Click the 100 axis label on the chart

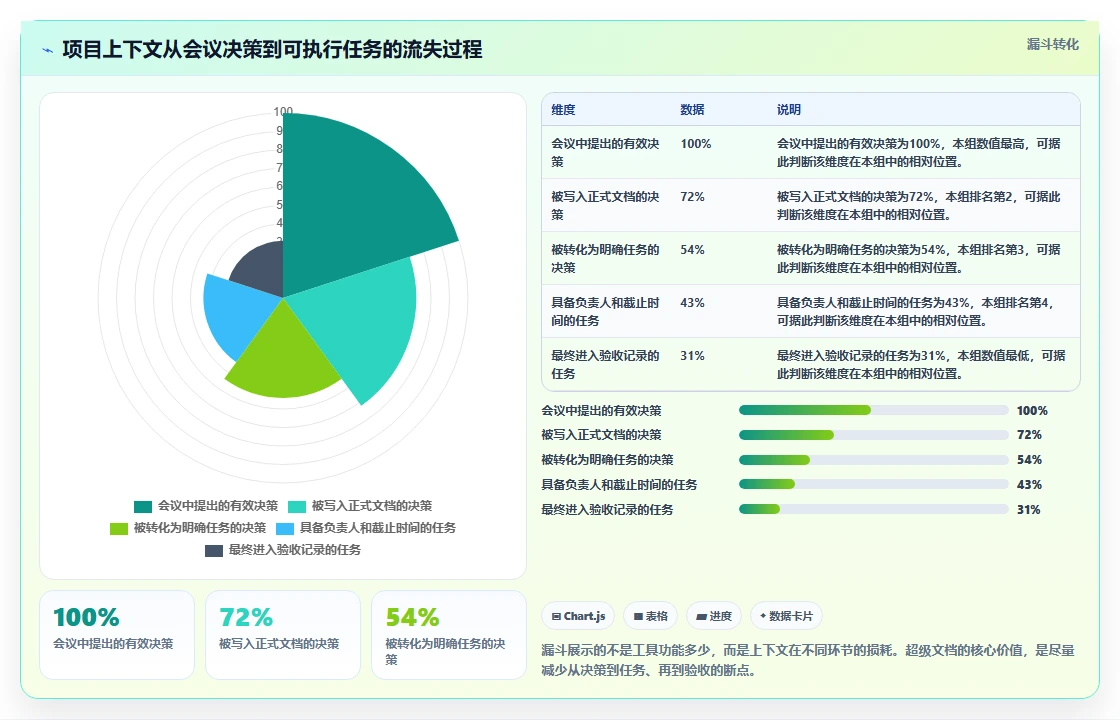click(x=283, y=111)
